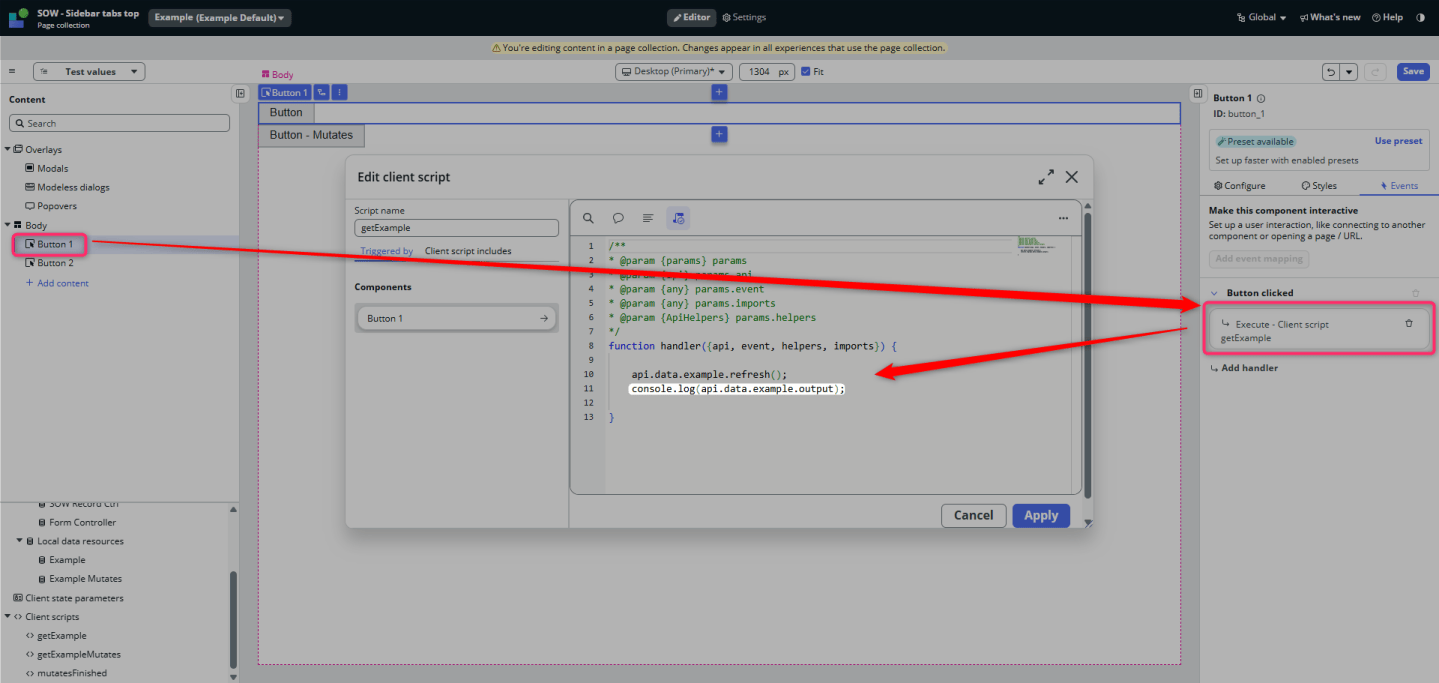
Task: Open Example (Example Default) variant dropdown
Action: 219,17
